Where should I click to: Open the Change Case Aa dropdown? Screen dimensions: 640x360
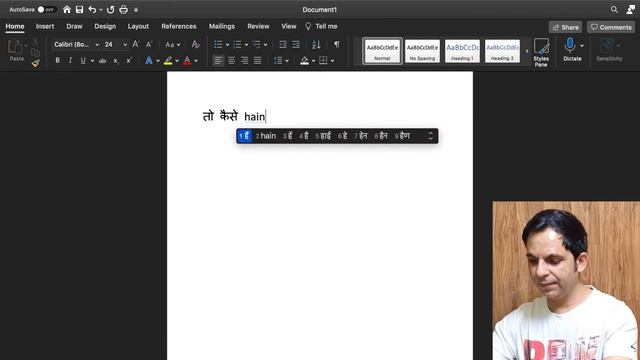172,44
